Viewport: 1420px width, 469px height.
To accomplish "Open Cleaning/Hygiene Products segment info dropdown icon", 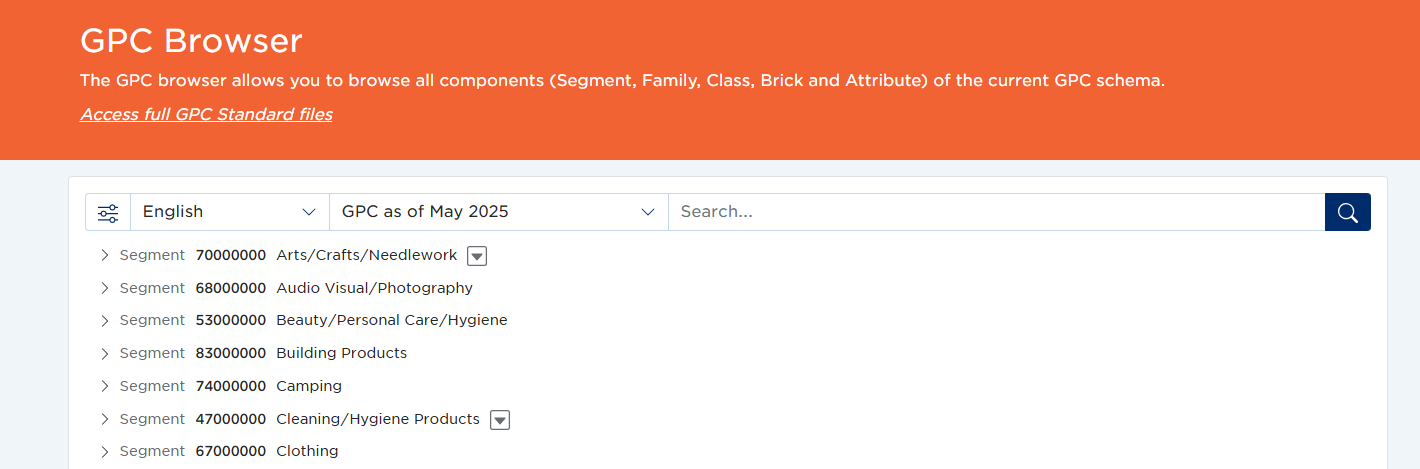I will tap(500, 420).
